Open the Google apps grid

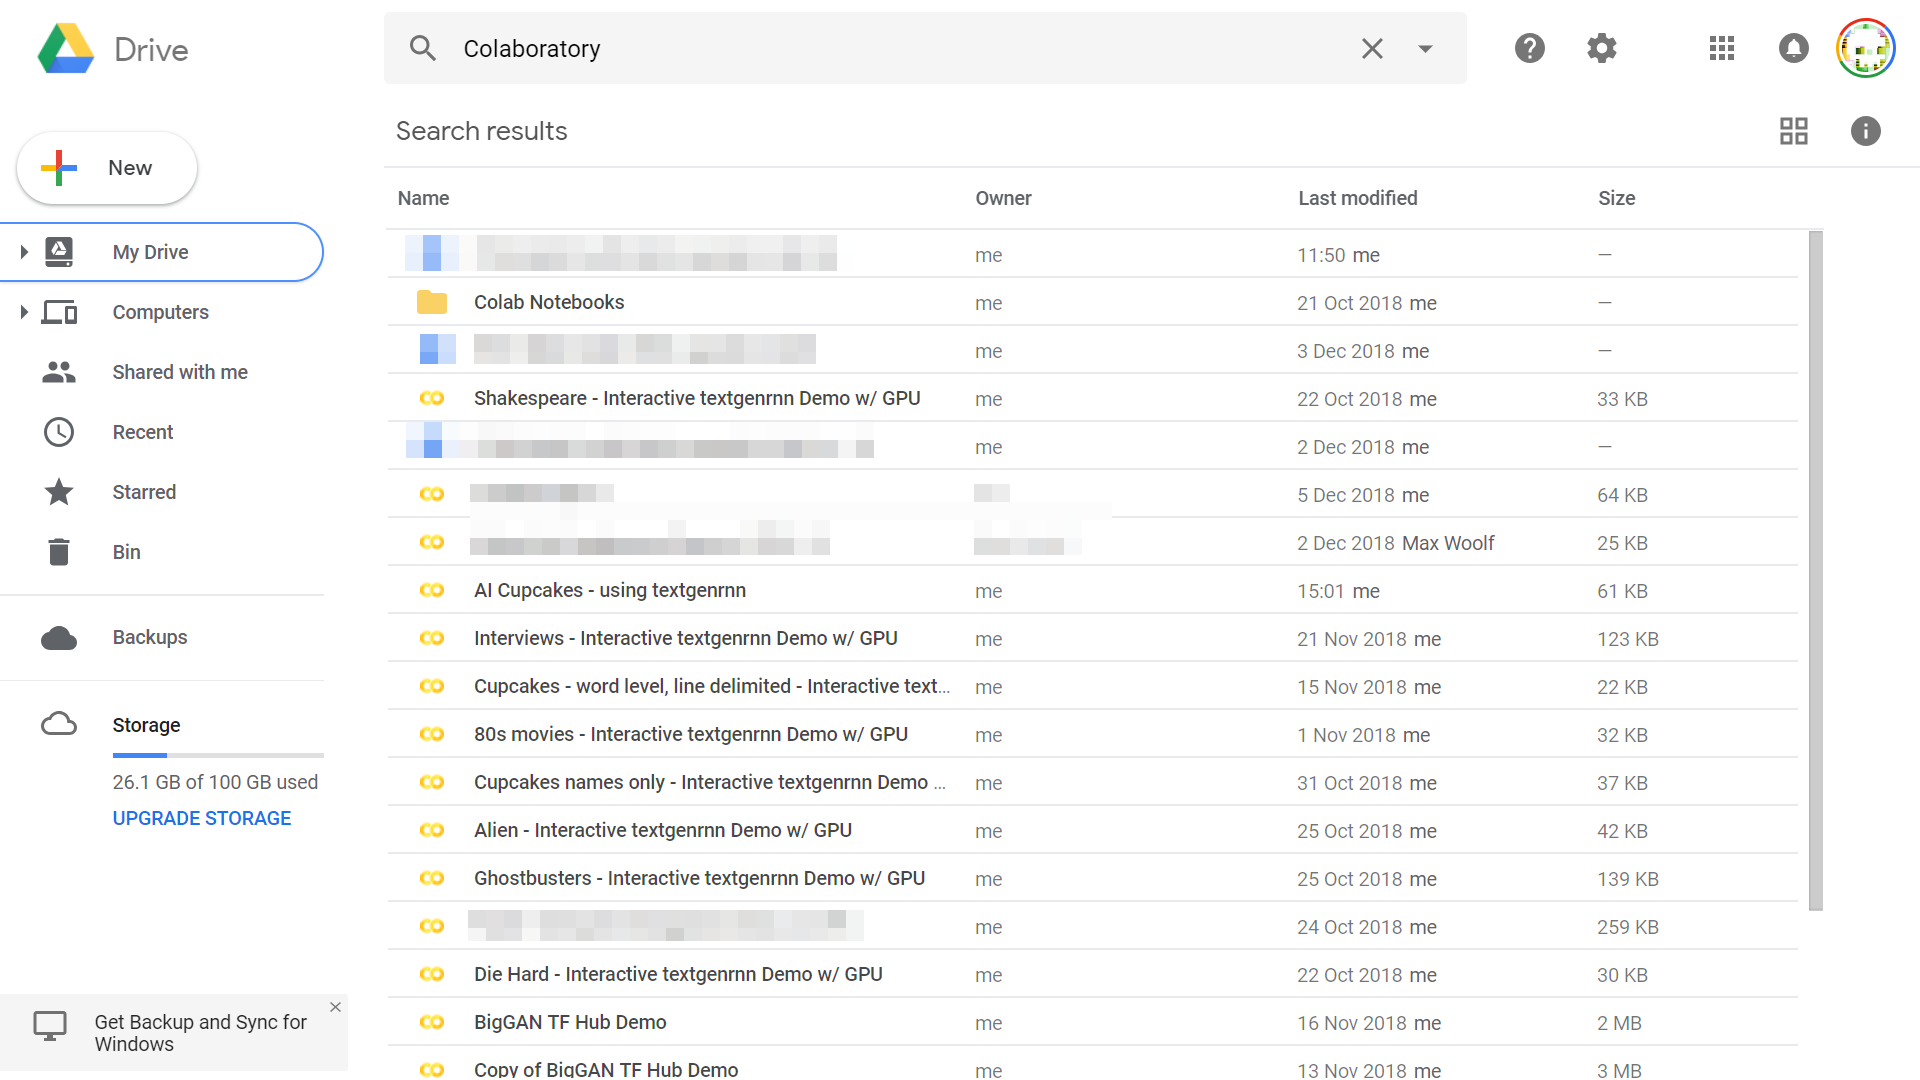click(1722, 48)
